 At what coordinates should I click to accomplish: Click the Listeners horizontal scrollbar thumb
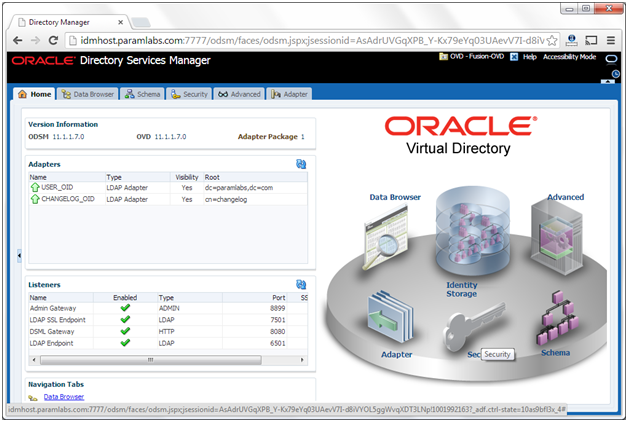click(x=151, y=360)
